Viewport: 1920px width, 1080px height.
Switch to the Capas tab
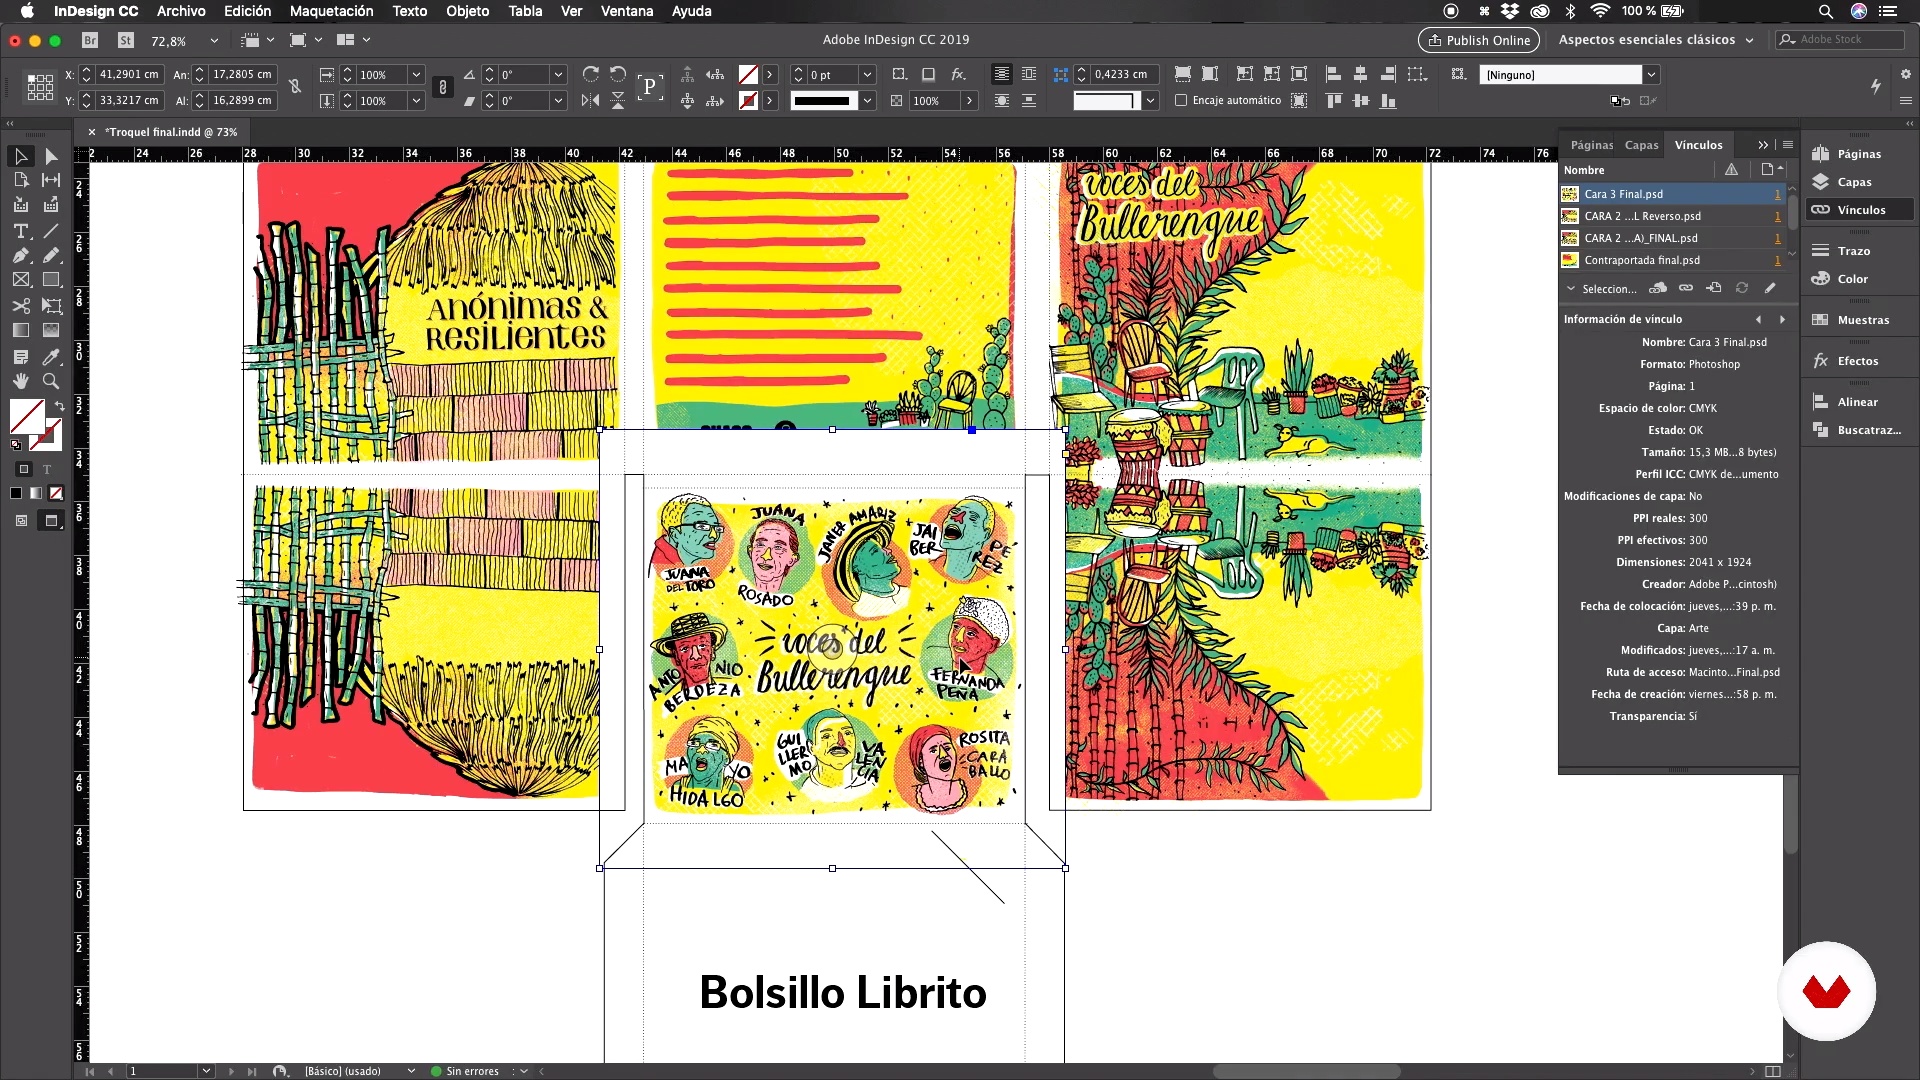pyautogui.click(x=1641, y=145)
